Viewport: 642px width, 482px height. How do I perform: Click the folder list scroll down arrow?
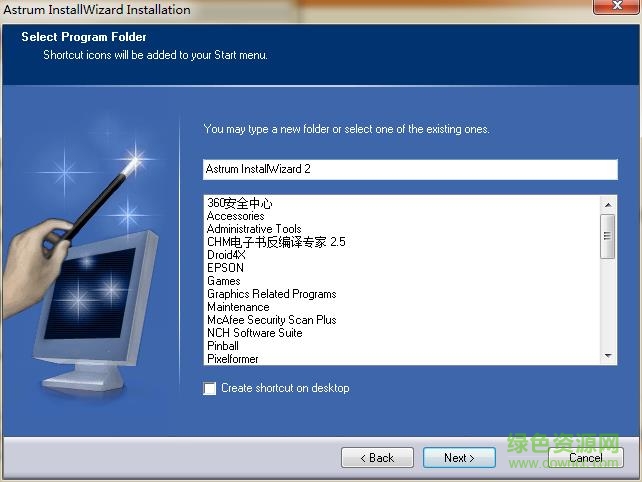click(608, 355)
